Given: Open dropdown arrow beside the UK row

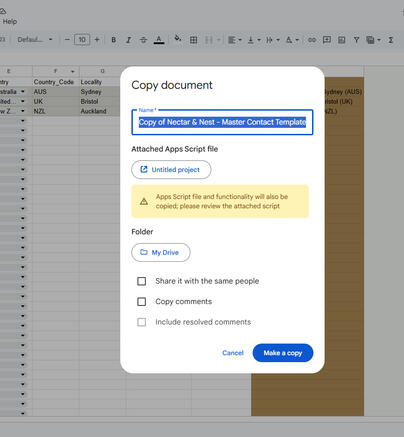Looking at the screenshot, I should 23,101.
